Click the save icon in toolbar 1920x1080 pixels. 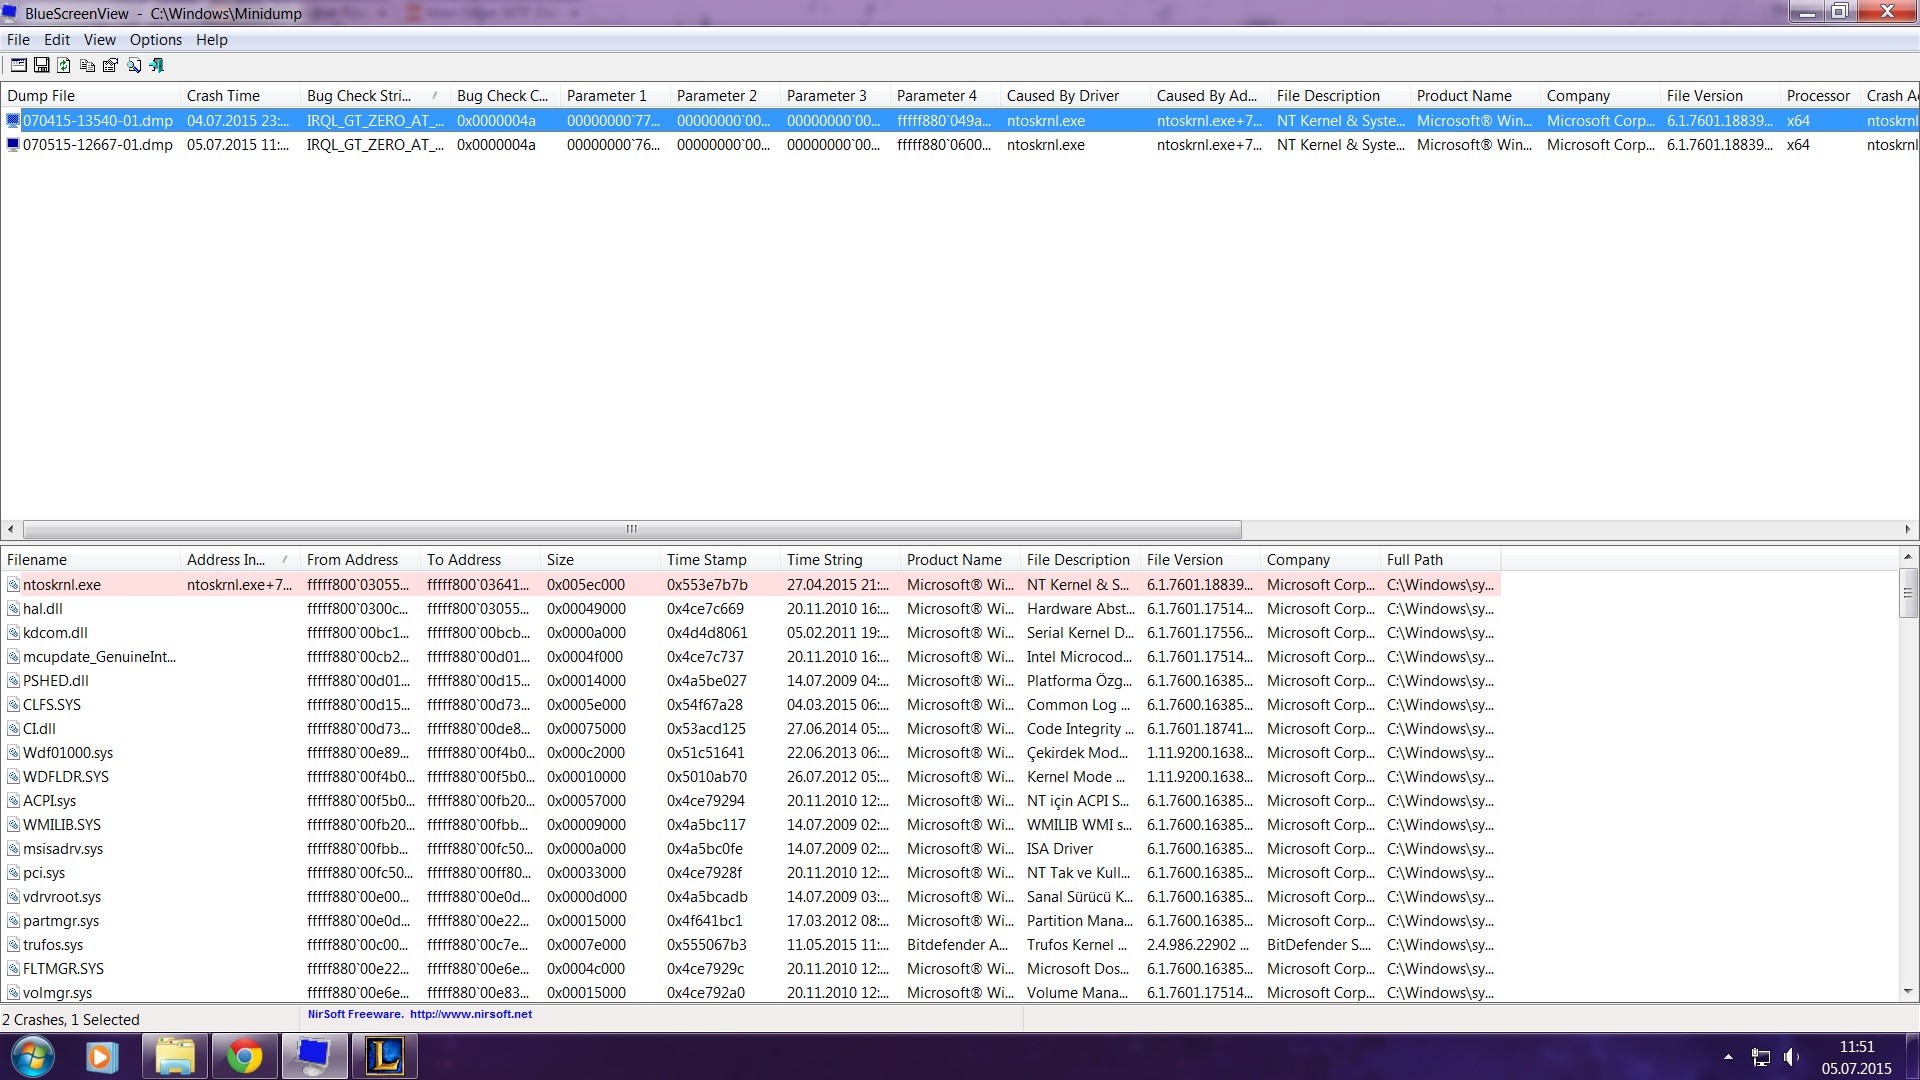[38, 65]
